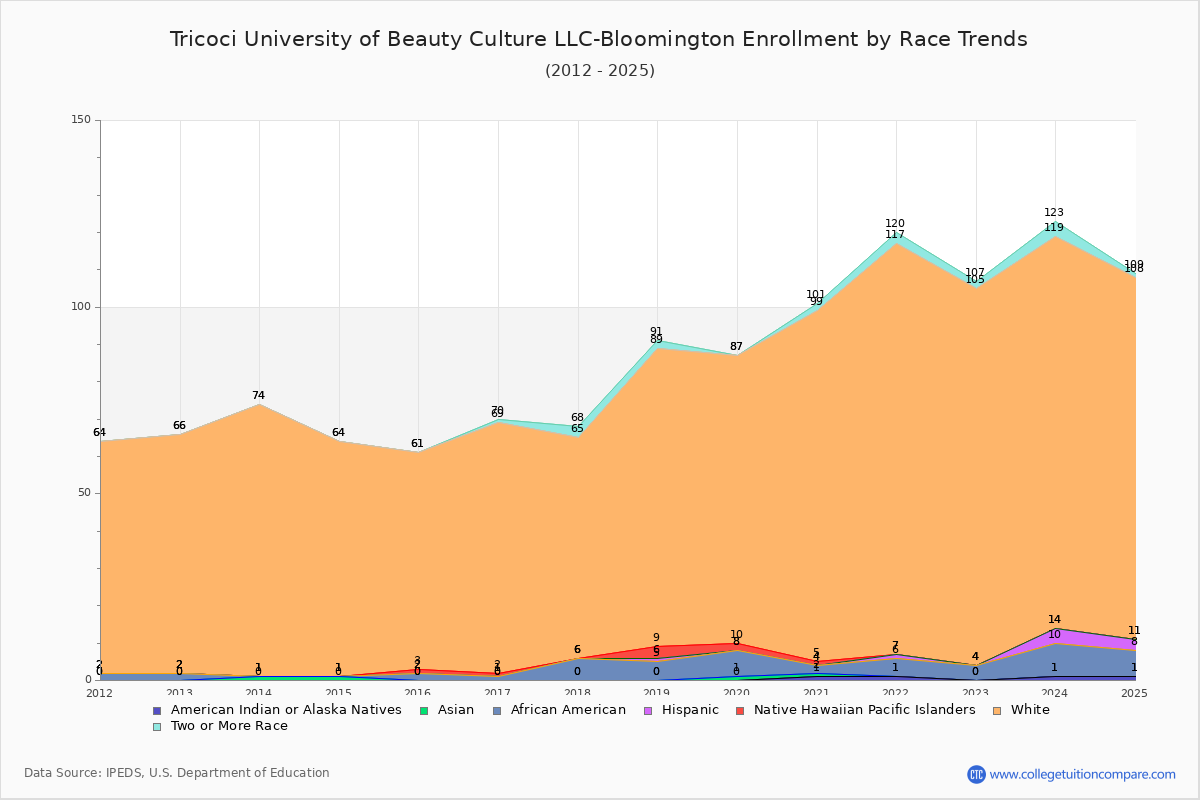Click the African American legend swatch
The image size is (1200, 800).
pyautogui.click(x=497, y=710)
